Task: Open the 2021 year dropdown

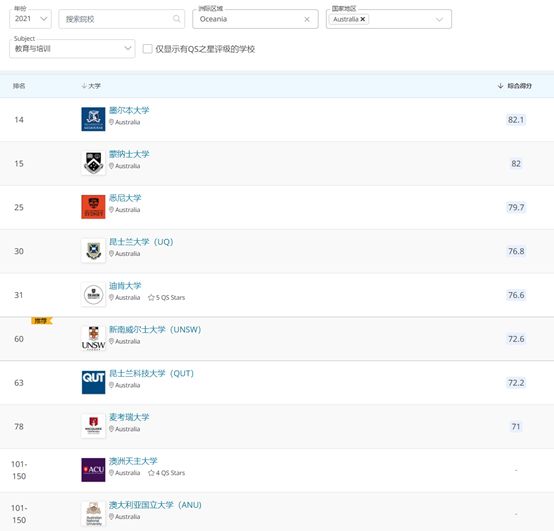Action: tap(30, 19)
